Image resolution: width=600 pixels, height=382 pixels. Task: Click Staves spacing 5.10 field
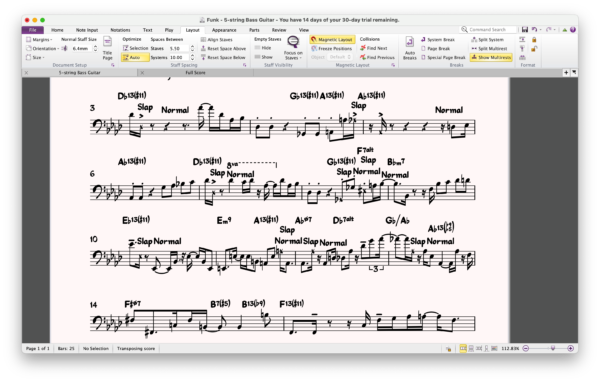click(x=179, y=48)
